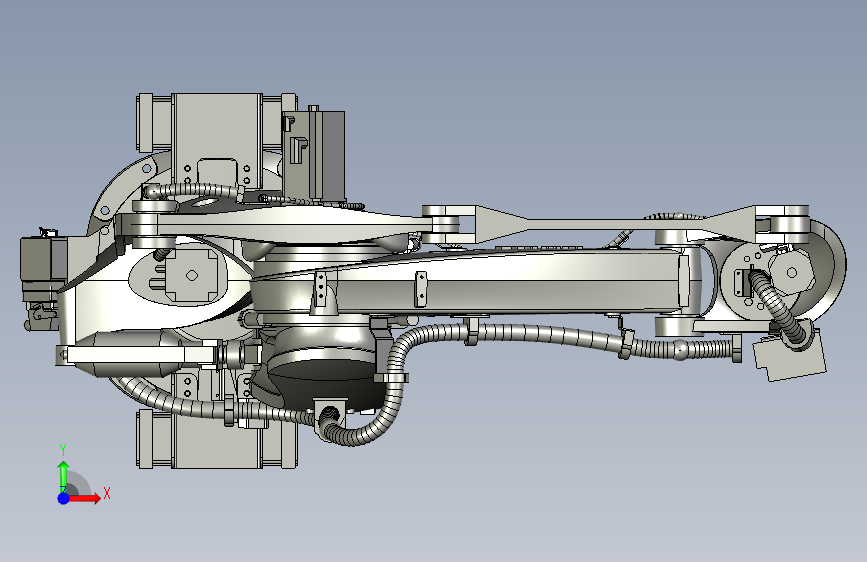This screenshot has width=867, height=562.
Task: Select the angled tag plate at the arm's right end
Action: (790, 355)
